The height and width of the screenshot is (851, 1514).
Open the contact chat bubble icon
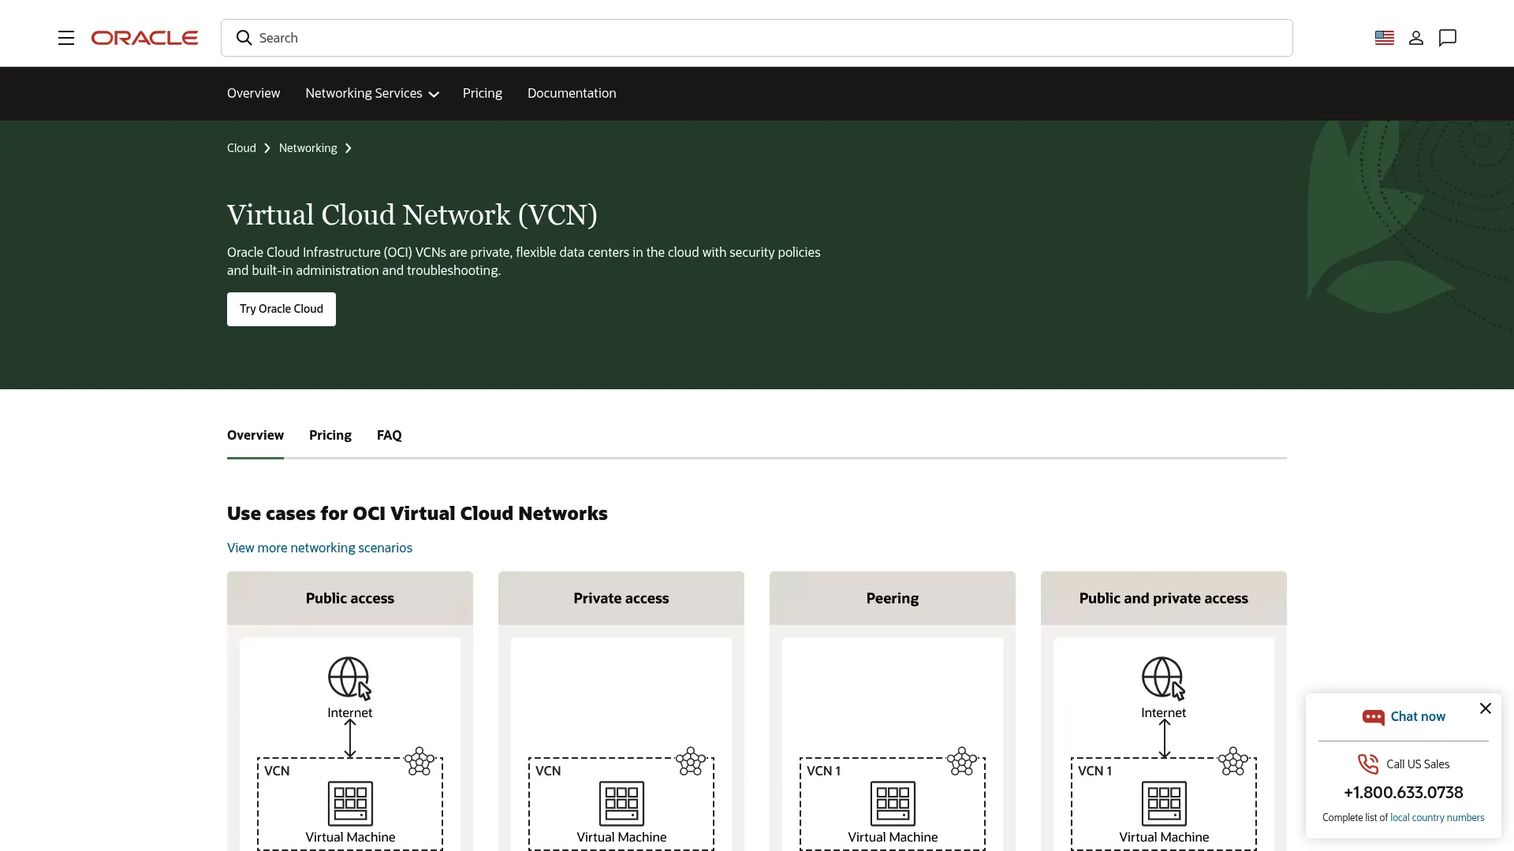click(x=1447, y=38)
